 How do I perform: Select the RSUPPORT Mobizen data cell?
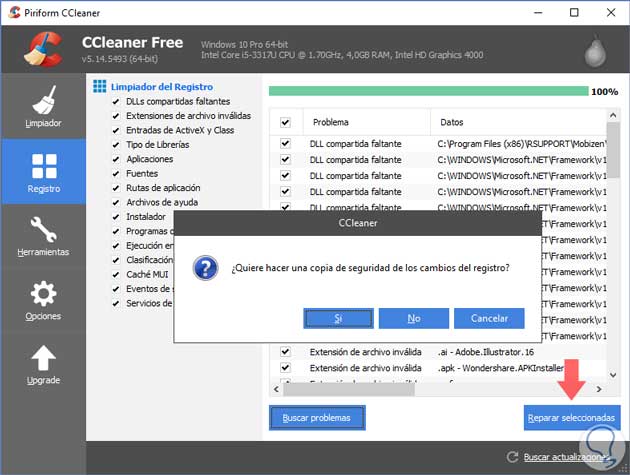522,144
